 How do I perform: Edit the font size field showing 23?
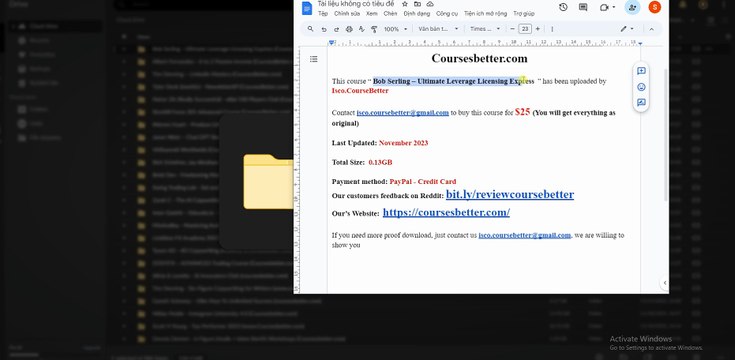pos(525,29)
